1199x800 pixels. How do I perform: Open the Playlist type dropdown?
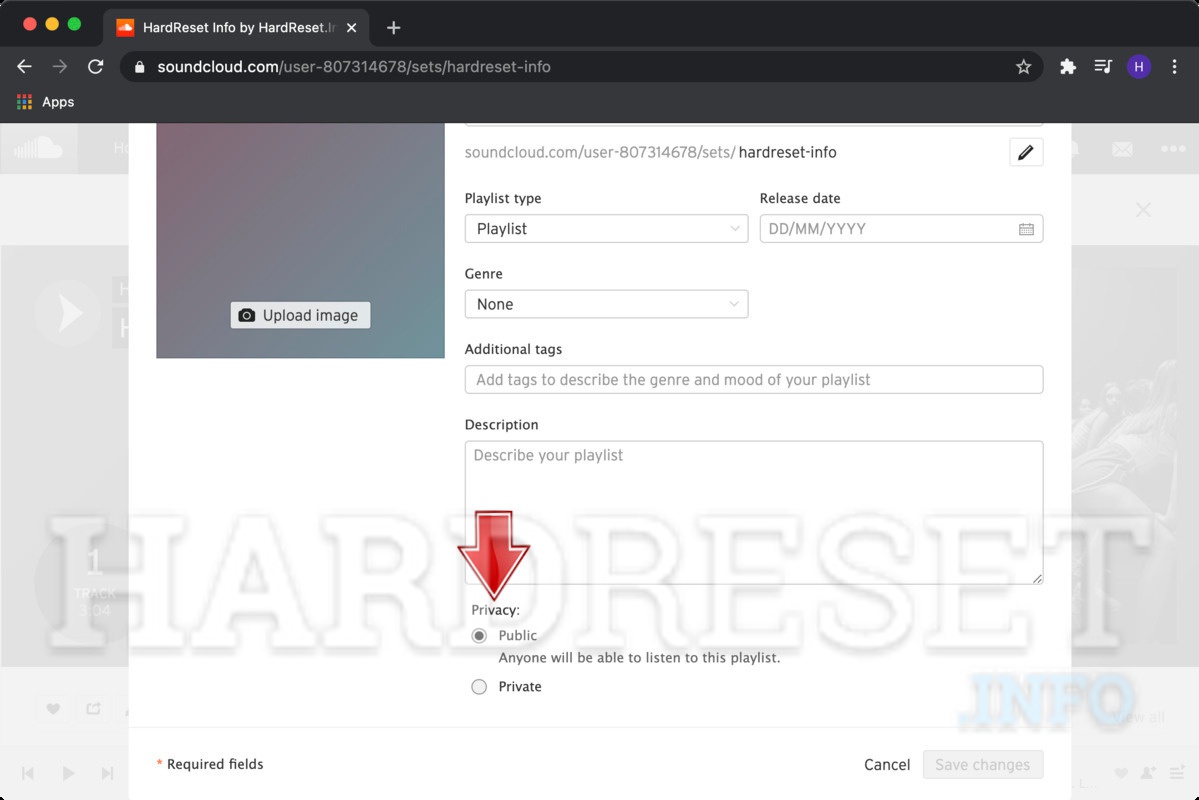606,228
